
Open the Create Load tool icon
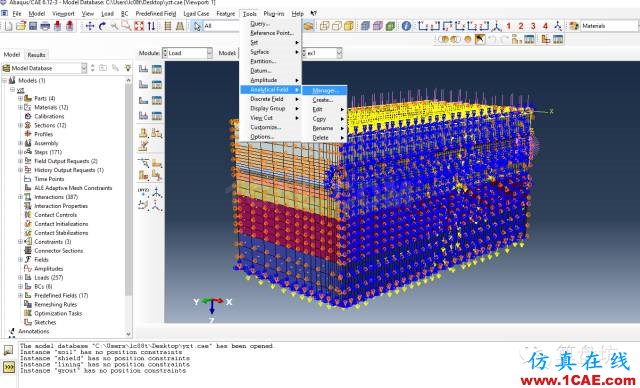(143, 69)
